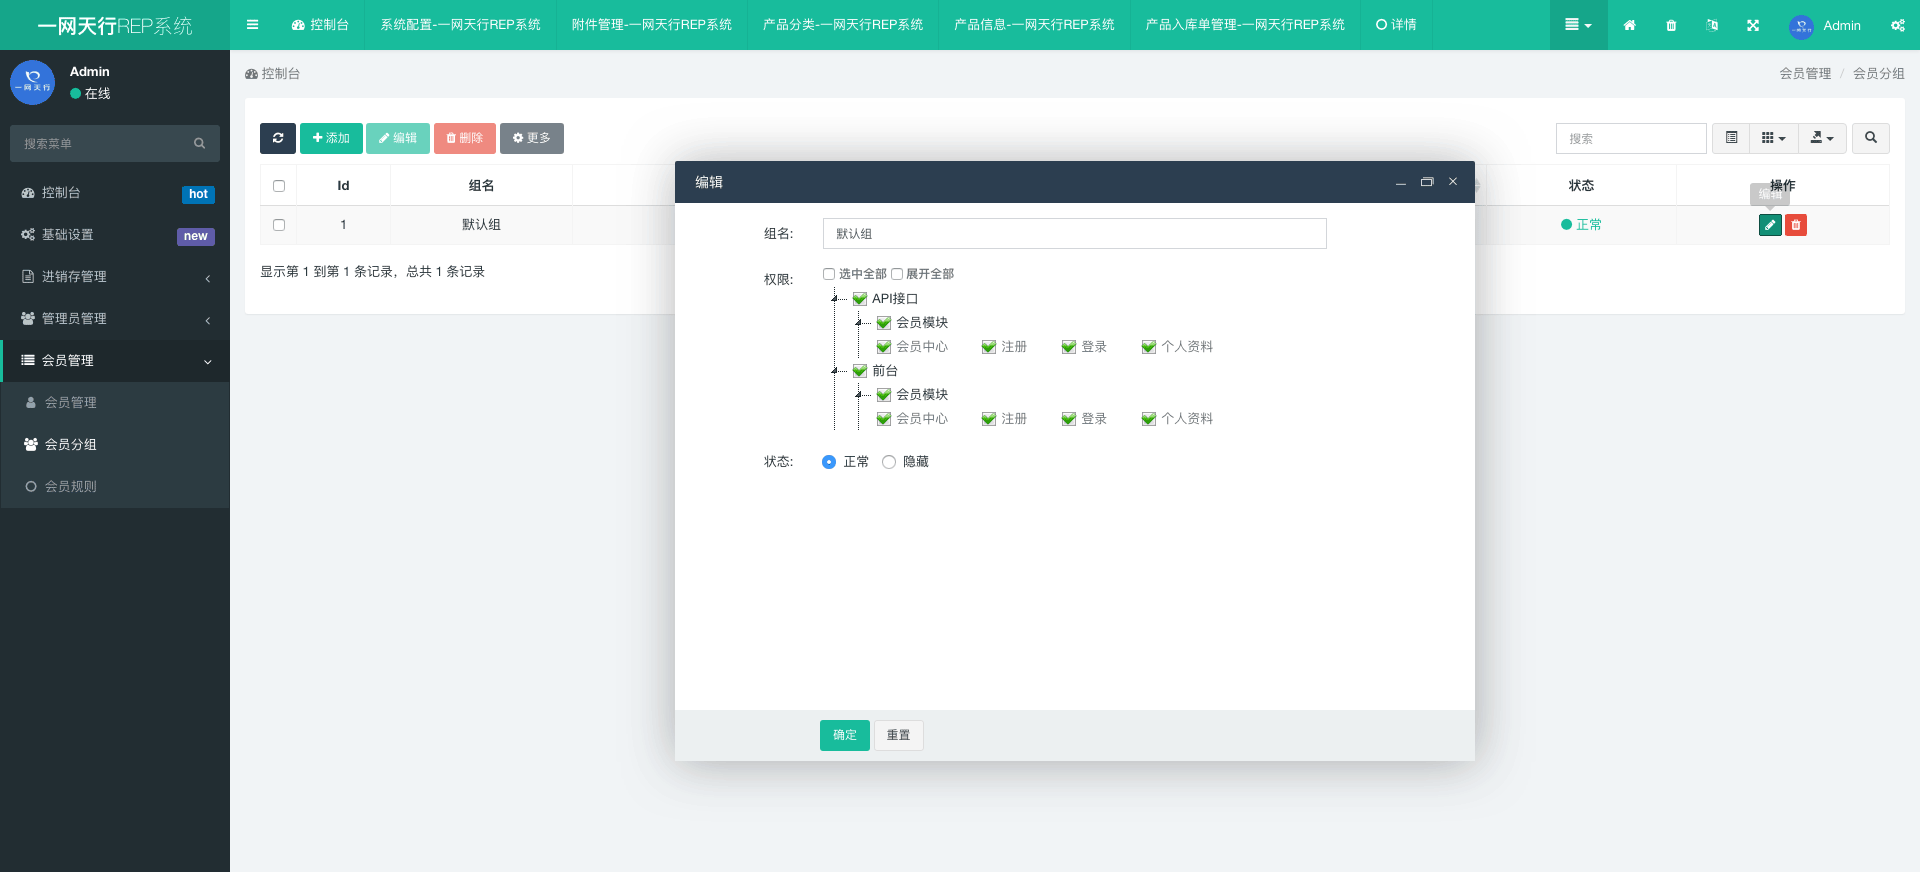Switch to the 产品信息 tab
Viewport: 1920px width, 872px height.
click(1033, 25)
